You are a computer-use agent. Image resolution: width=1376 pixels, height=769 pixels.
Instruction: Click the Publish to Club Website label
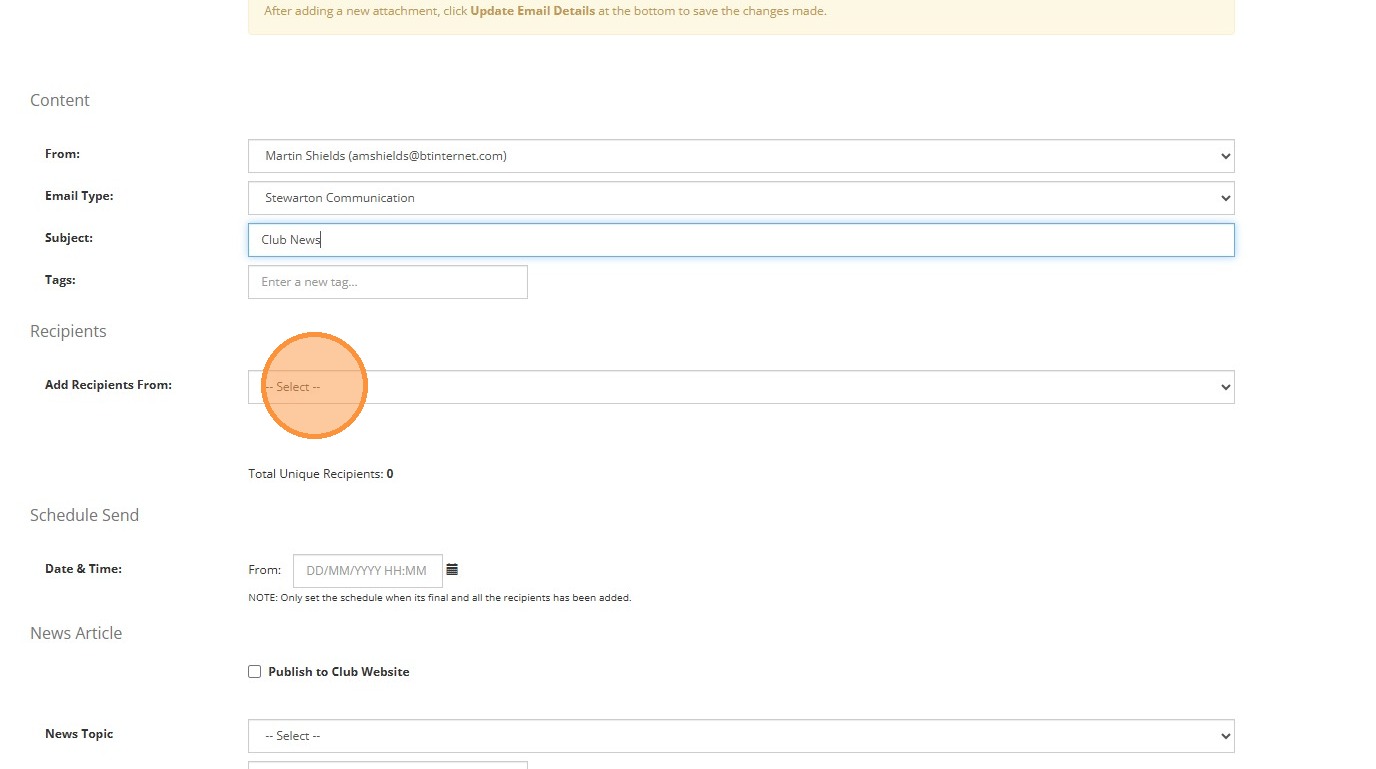tap(339, 672)
